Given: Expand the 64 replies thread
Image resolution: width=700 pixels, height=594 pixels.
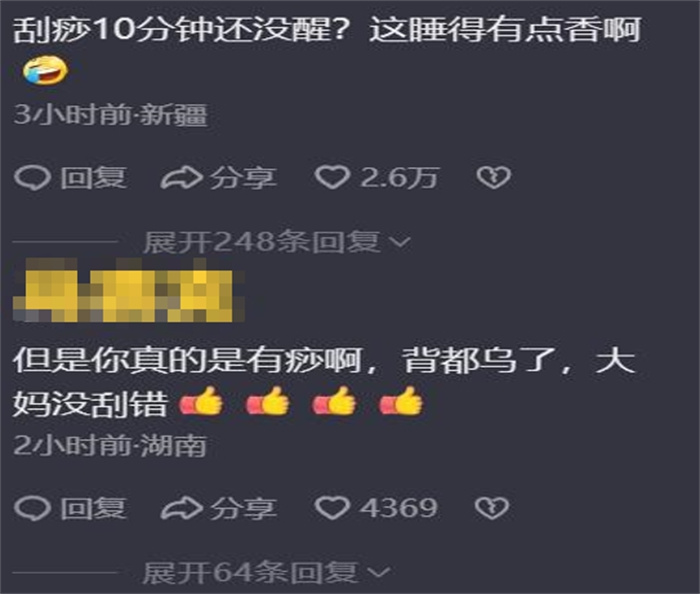Looking at the screenshot, I should [x=267, y=572].
